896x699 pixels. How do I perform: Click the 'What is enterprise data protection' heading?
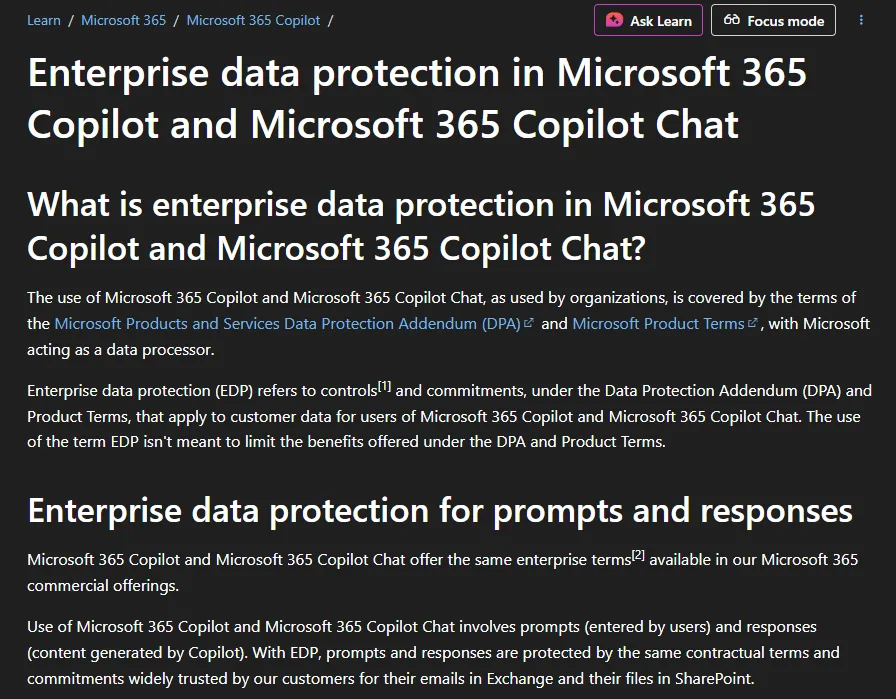tap(421, 226)
